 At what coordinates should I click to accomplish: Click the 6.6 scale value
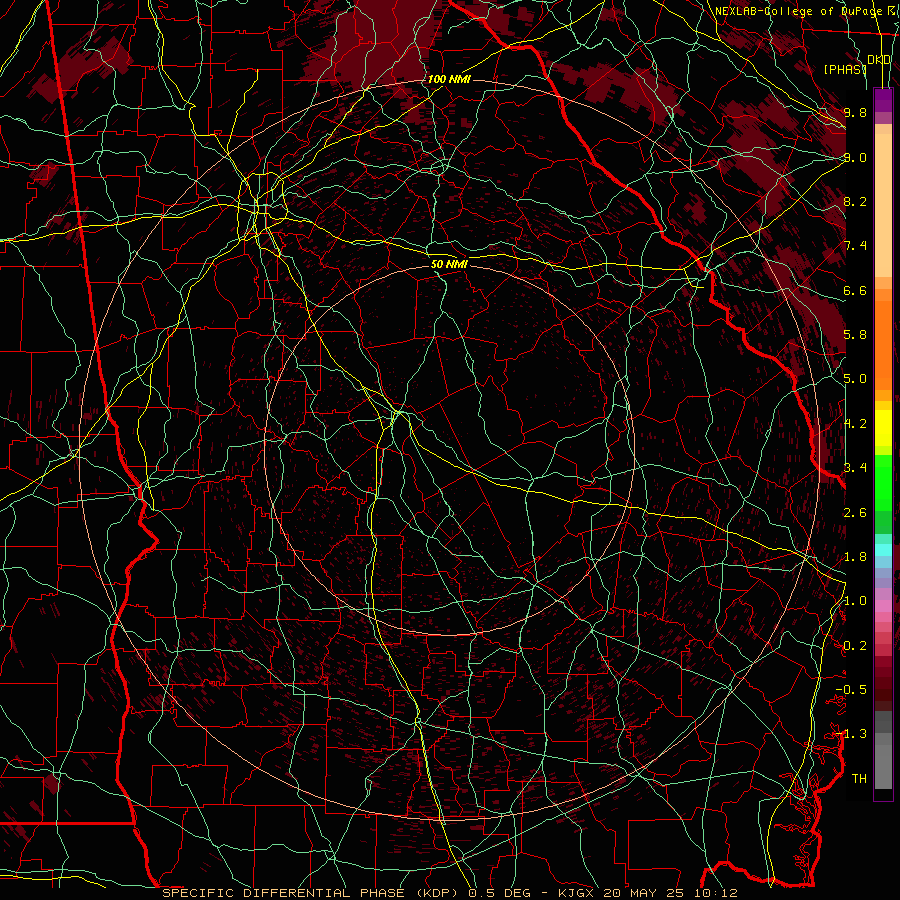click(x=855, y=290)
